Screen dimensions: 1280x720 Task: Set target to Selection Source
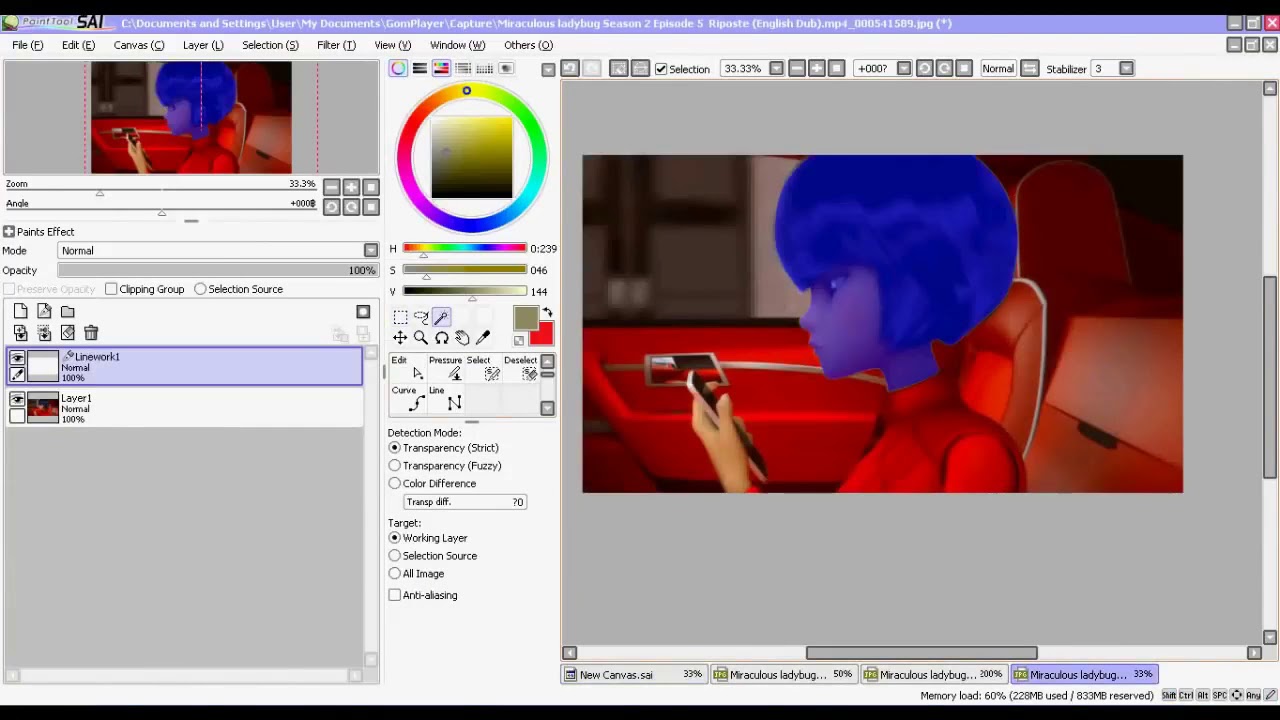(394, 556)
